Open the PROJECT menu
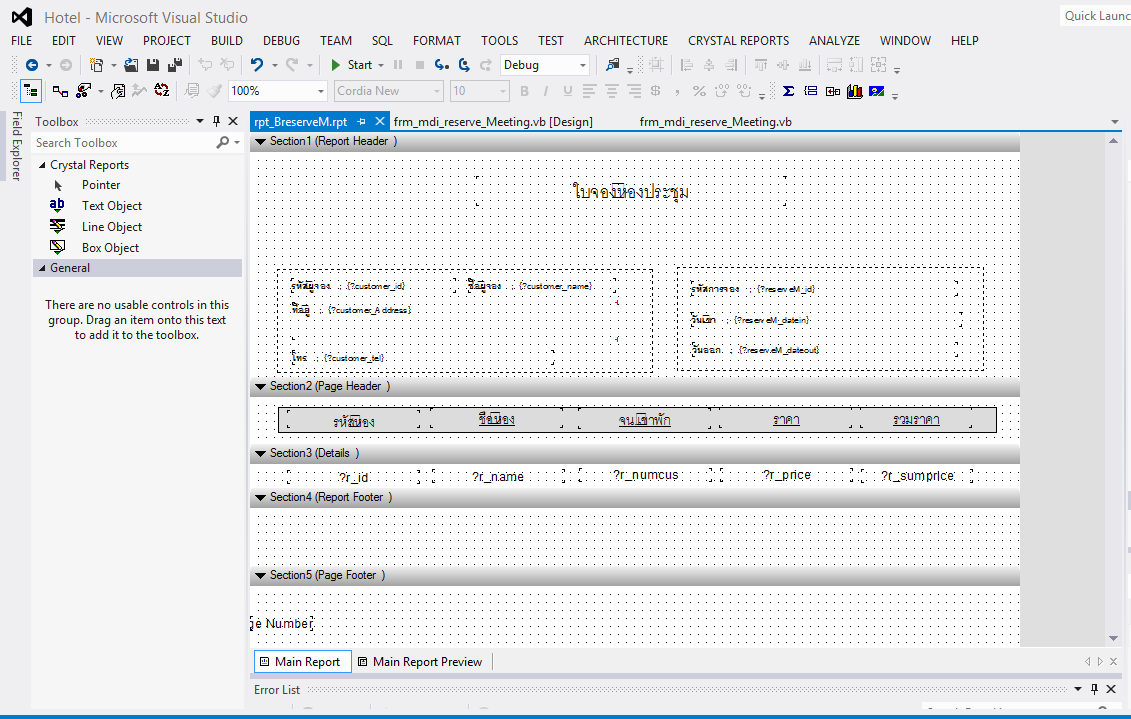The image size is (1131, 719). [167, 41]
